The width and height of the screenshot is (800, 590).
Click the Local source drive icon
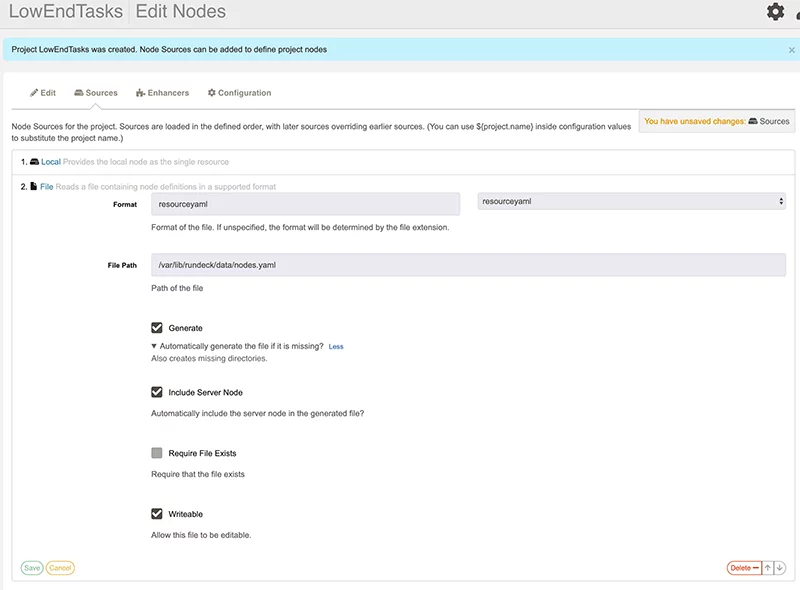35,162
